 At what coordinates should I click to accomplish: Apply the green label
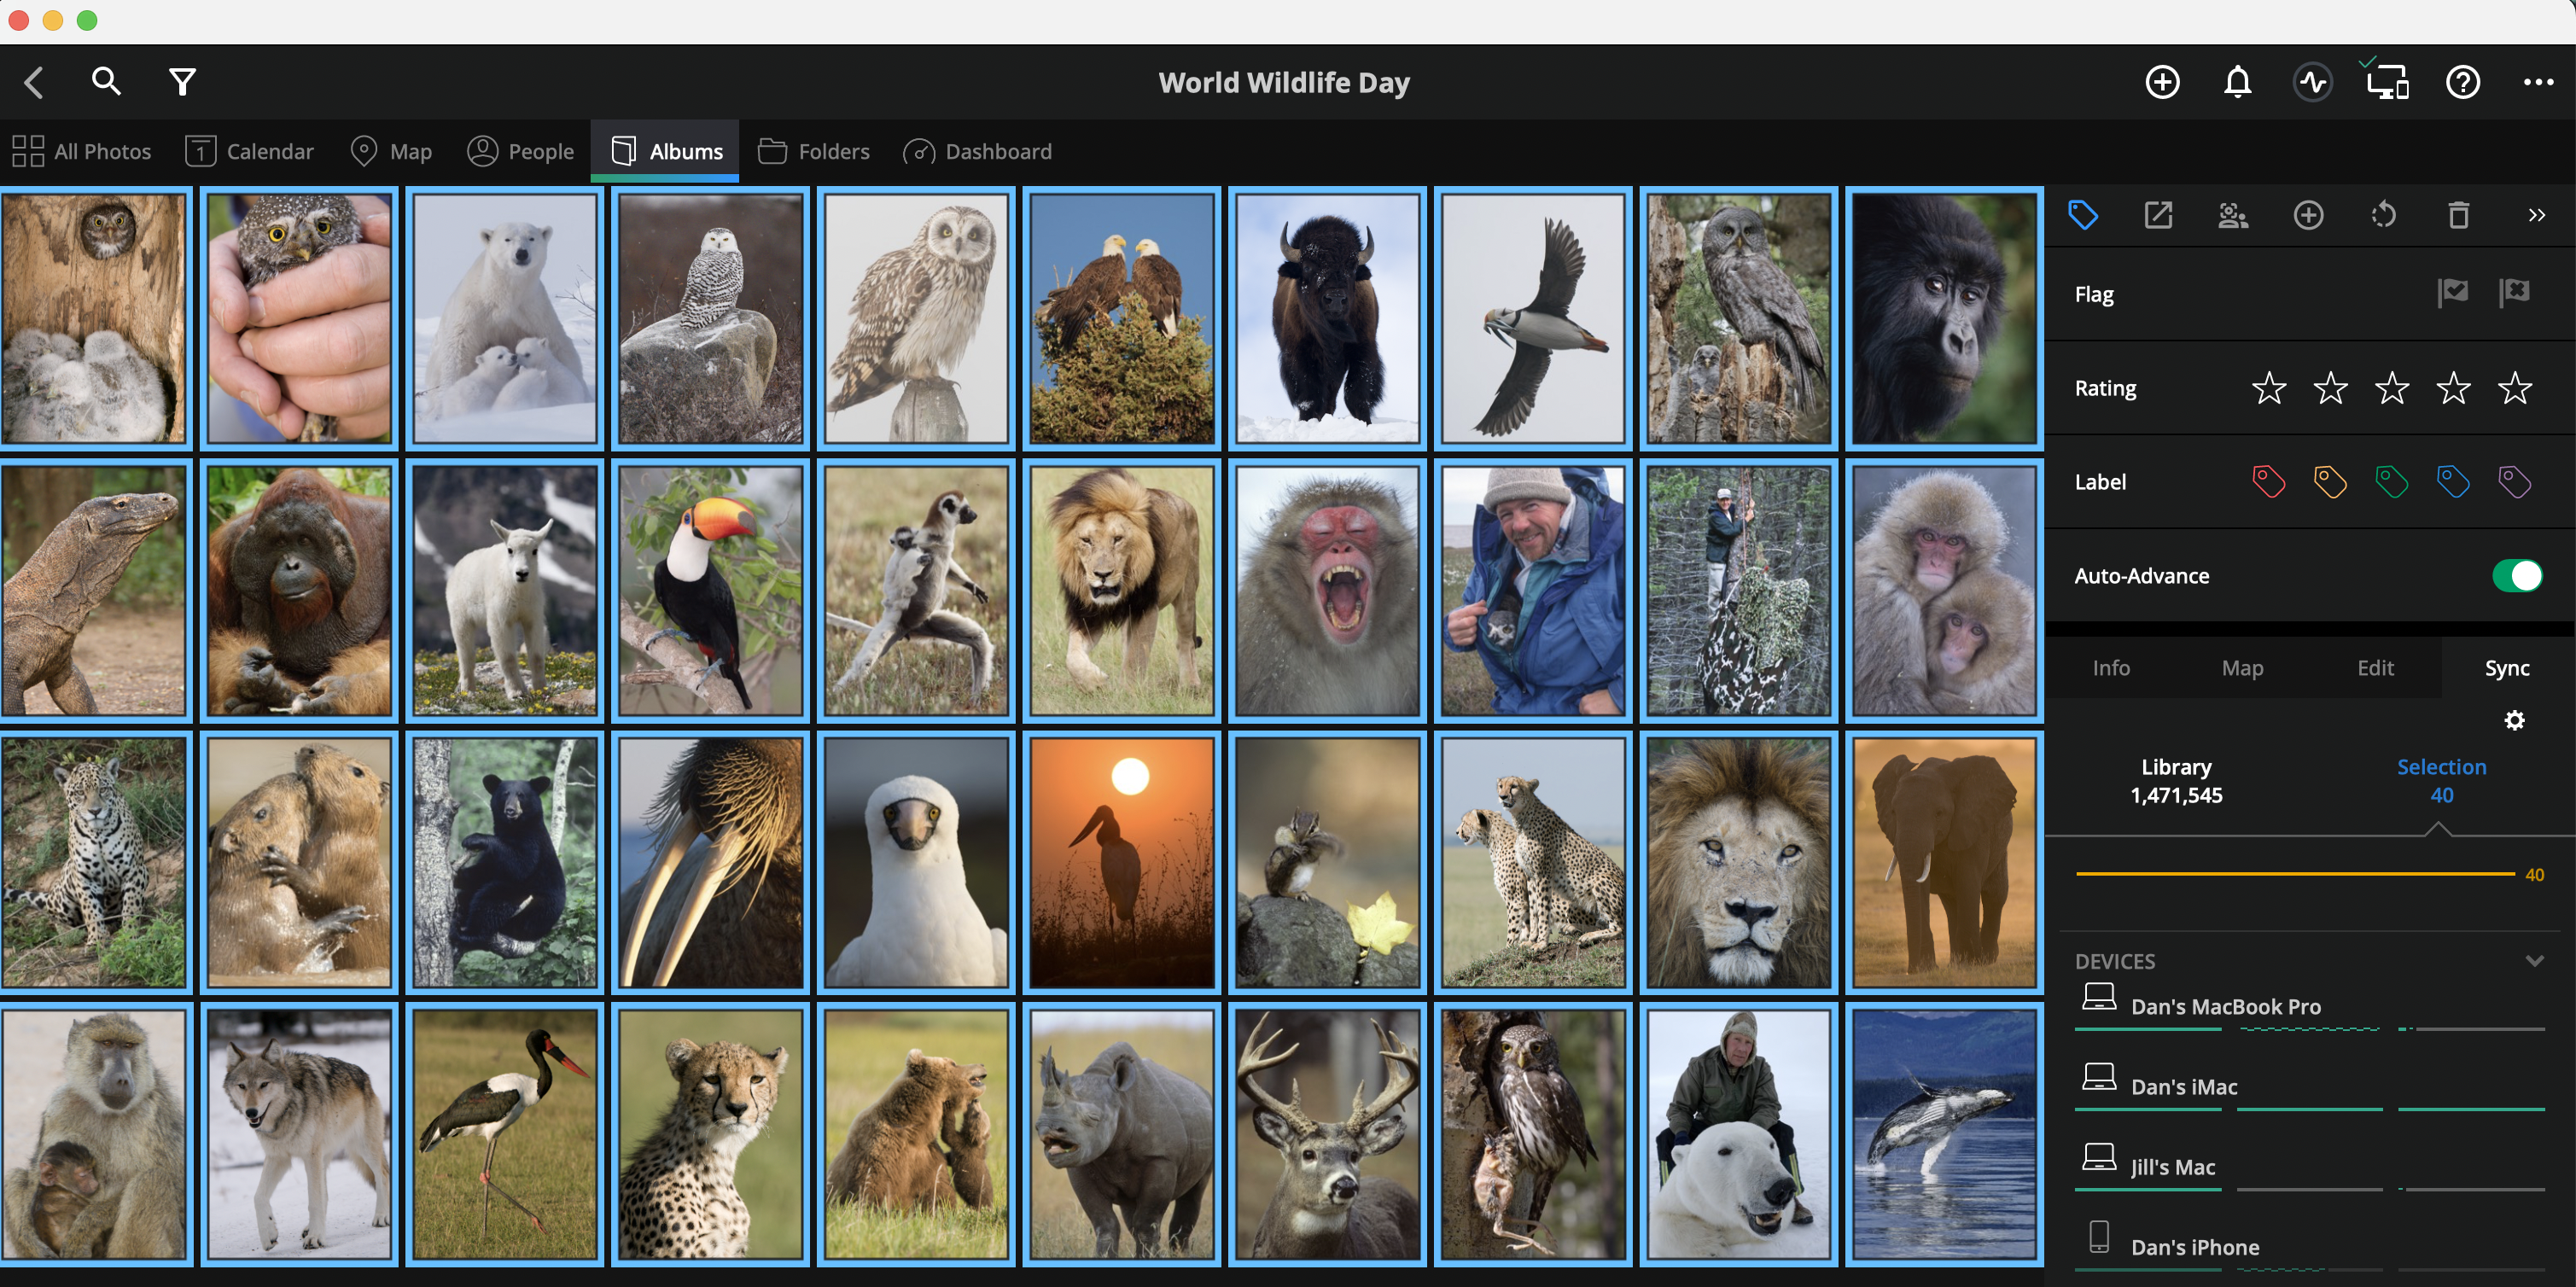pyautogui.click(x=2391, y=482)
